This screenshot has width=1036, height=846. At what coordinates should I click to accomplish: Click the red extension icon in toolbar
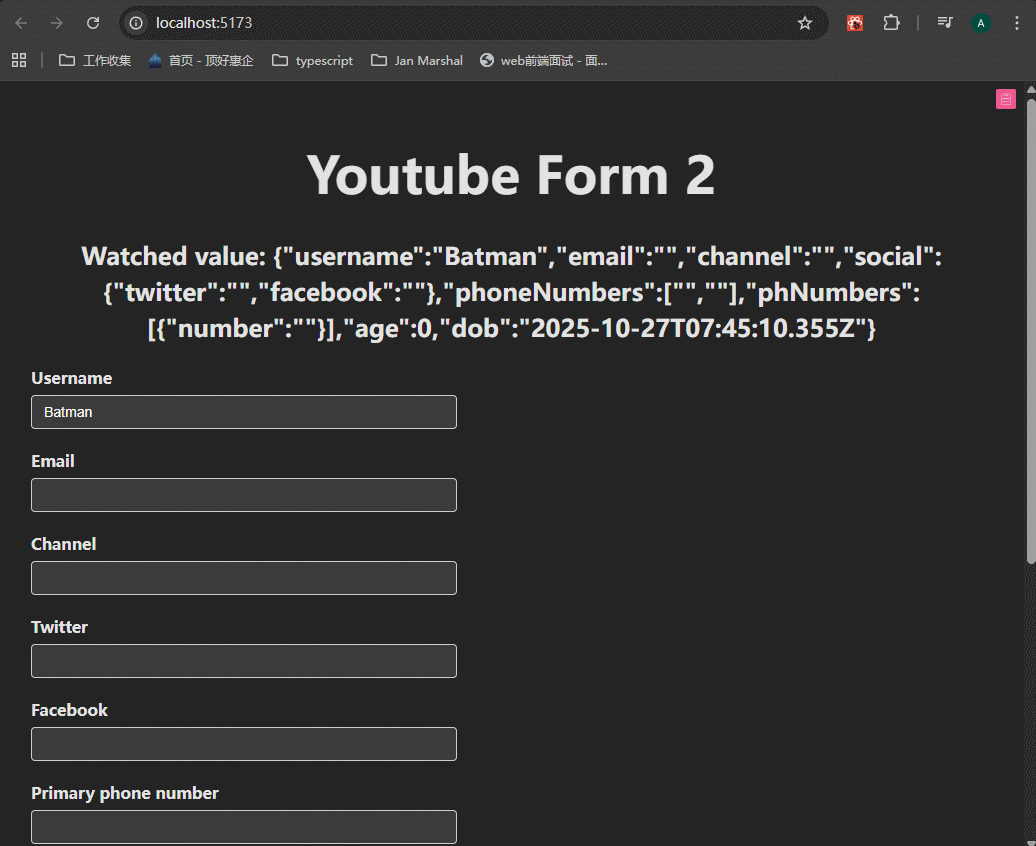855,23
